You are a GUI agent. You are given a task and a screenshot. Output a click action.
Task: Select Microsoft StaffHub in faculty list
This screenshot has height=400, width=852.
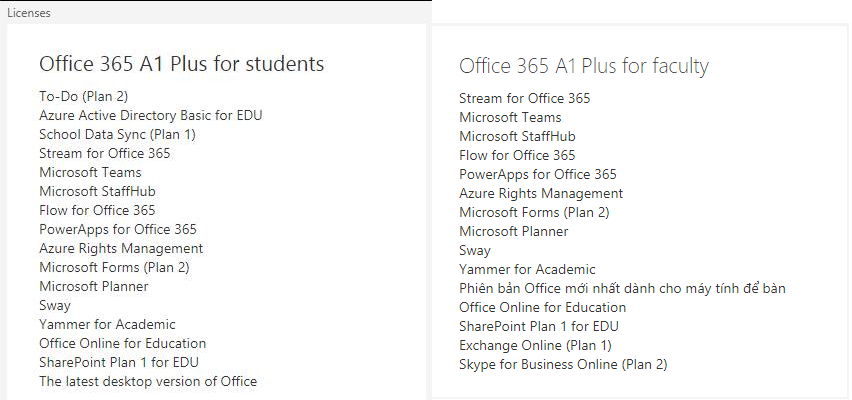tap(517, 136)
